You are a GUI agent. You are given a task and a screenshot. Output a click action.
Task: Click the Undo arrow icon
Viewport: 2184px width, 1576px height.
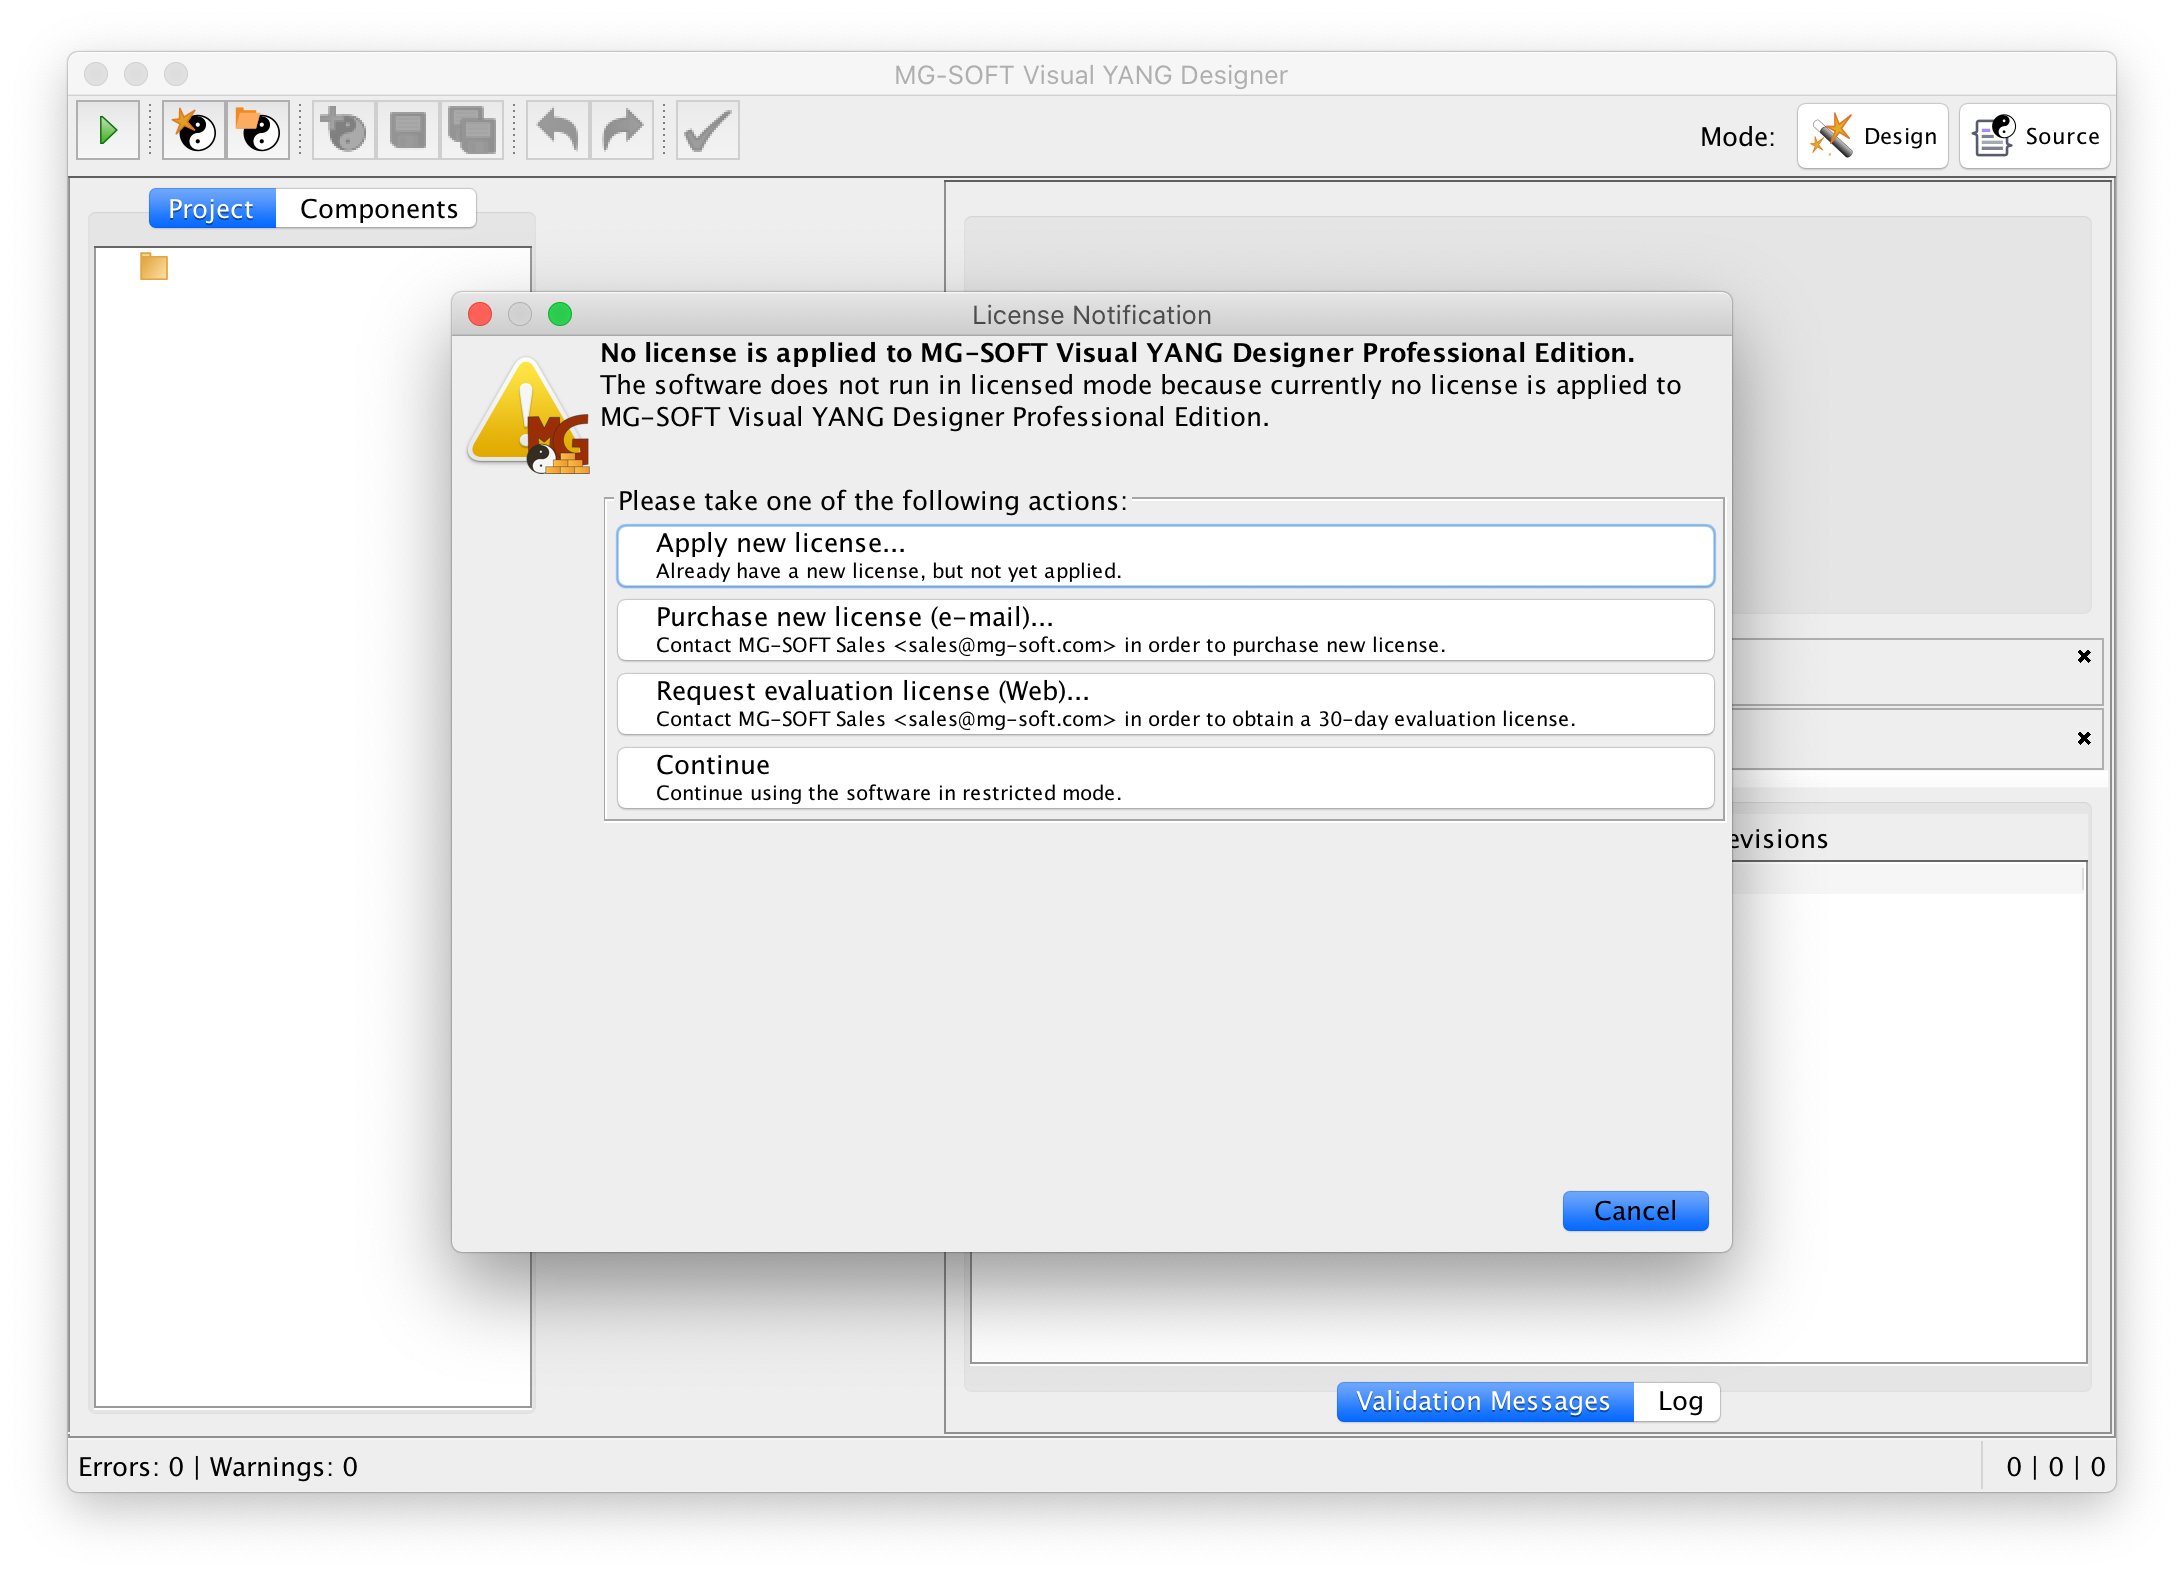point(558,131)
